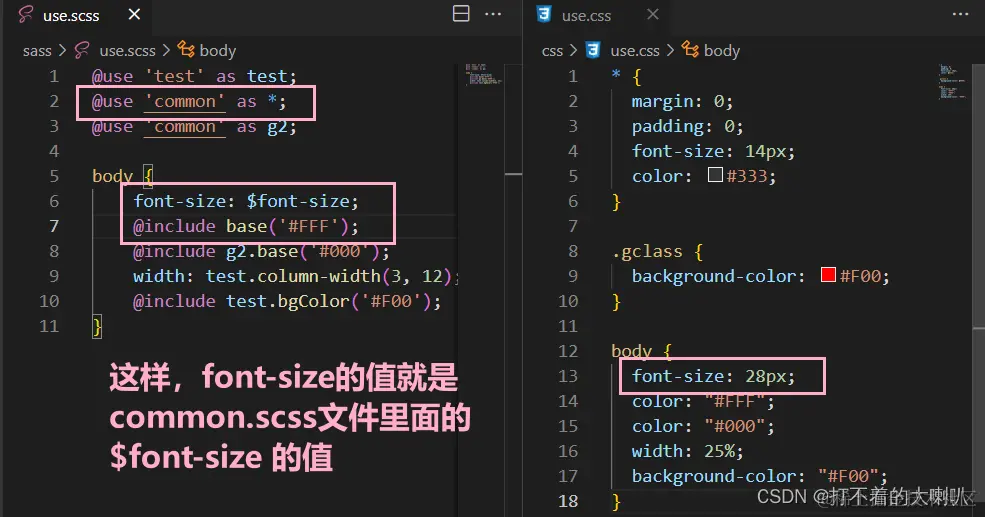Open the red #F00 color swatch picker
Screen dimensions: 985x517
828,275
